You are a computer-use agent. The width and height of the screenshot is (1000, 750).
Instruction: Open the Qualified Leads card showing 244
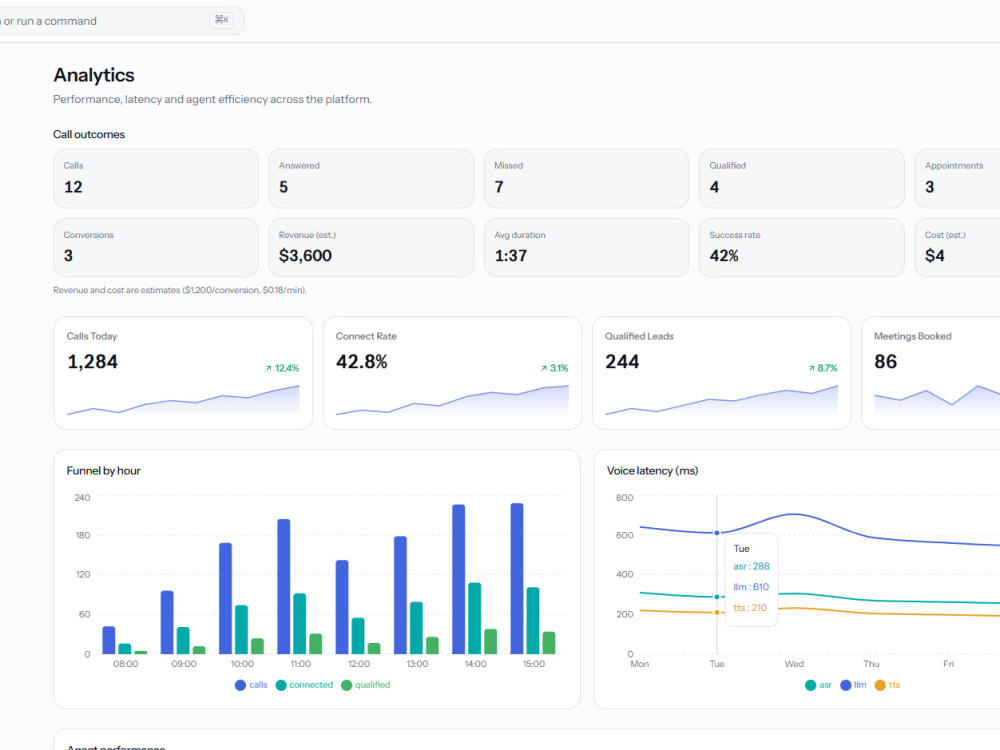[x=721, y=373]
